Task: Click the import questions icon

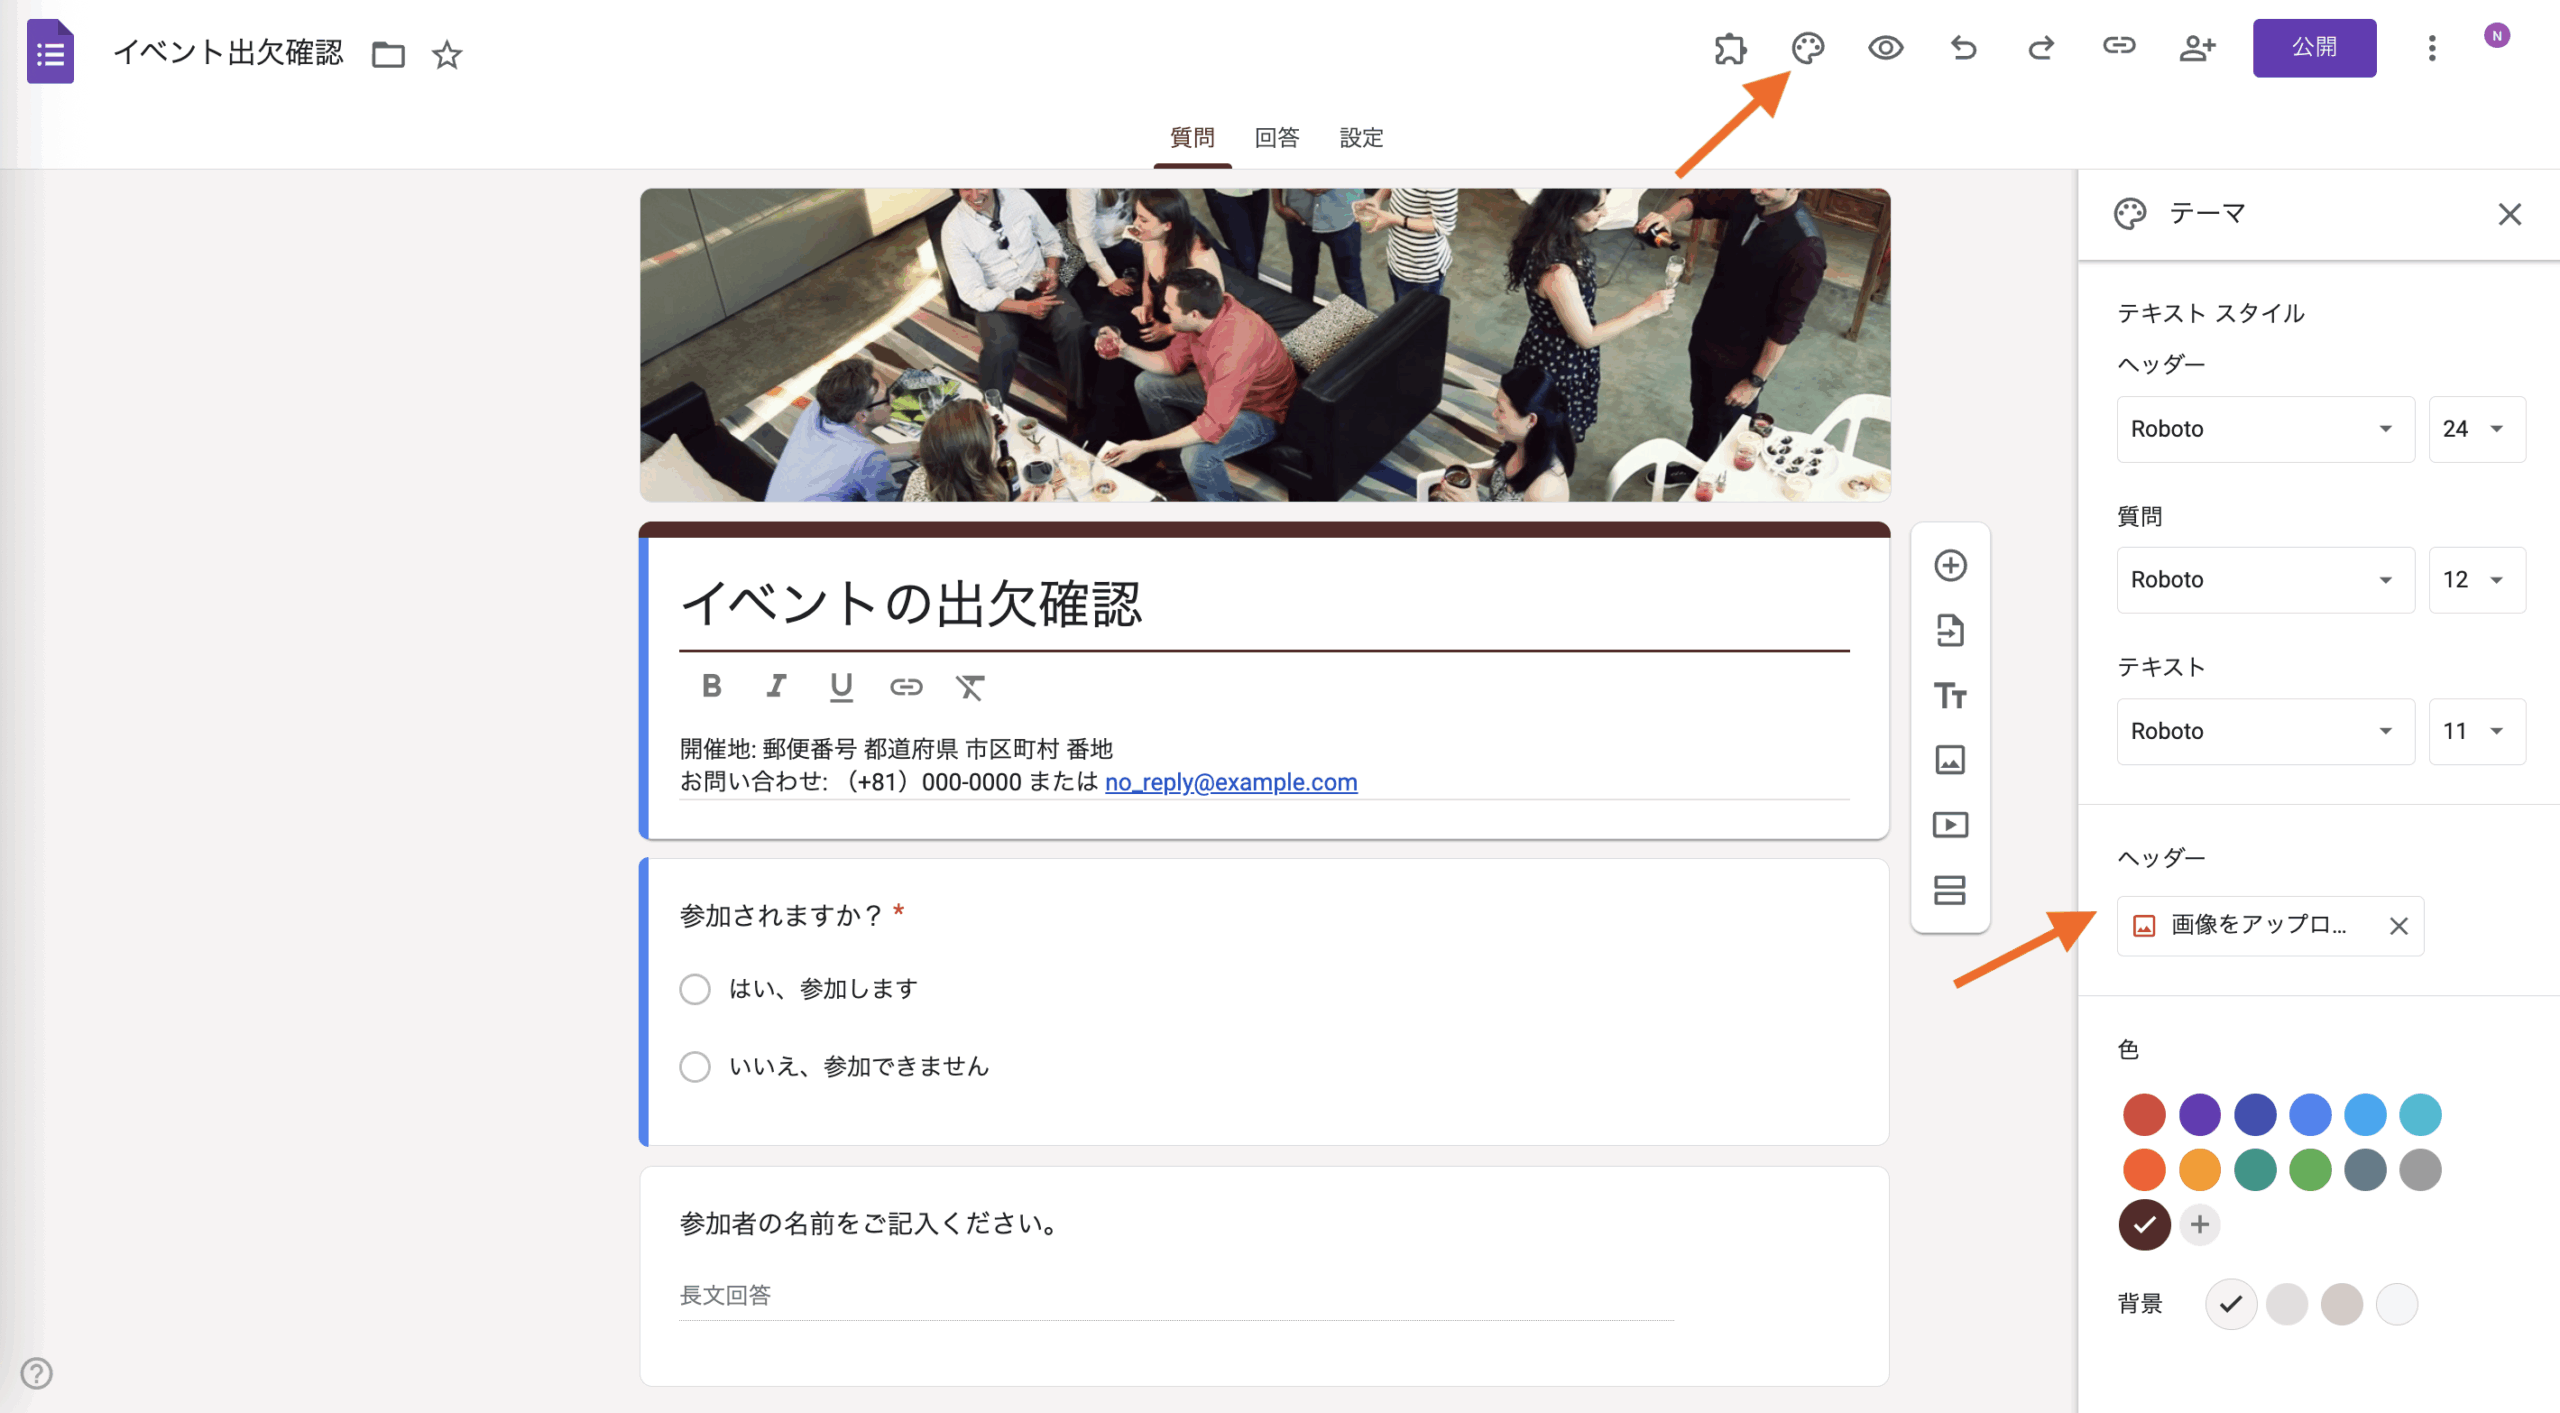Action: point(1949,630)
